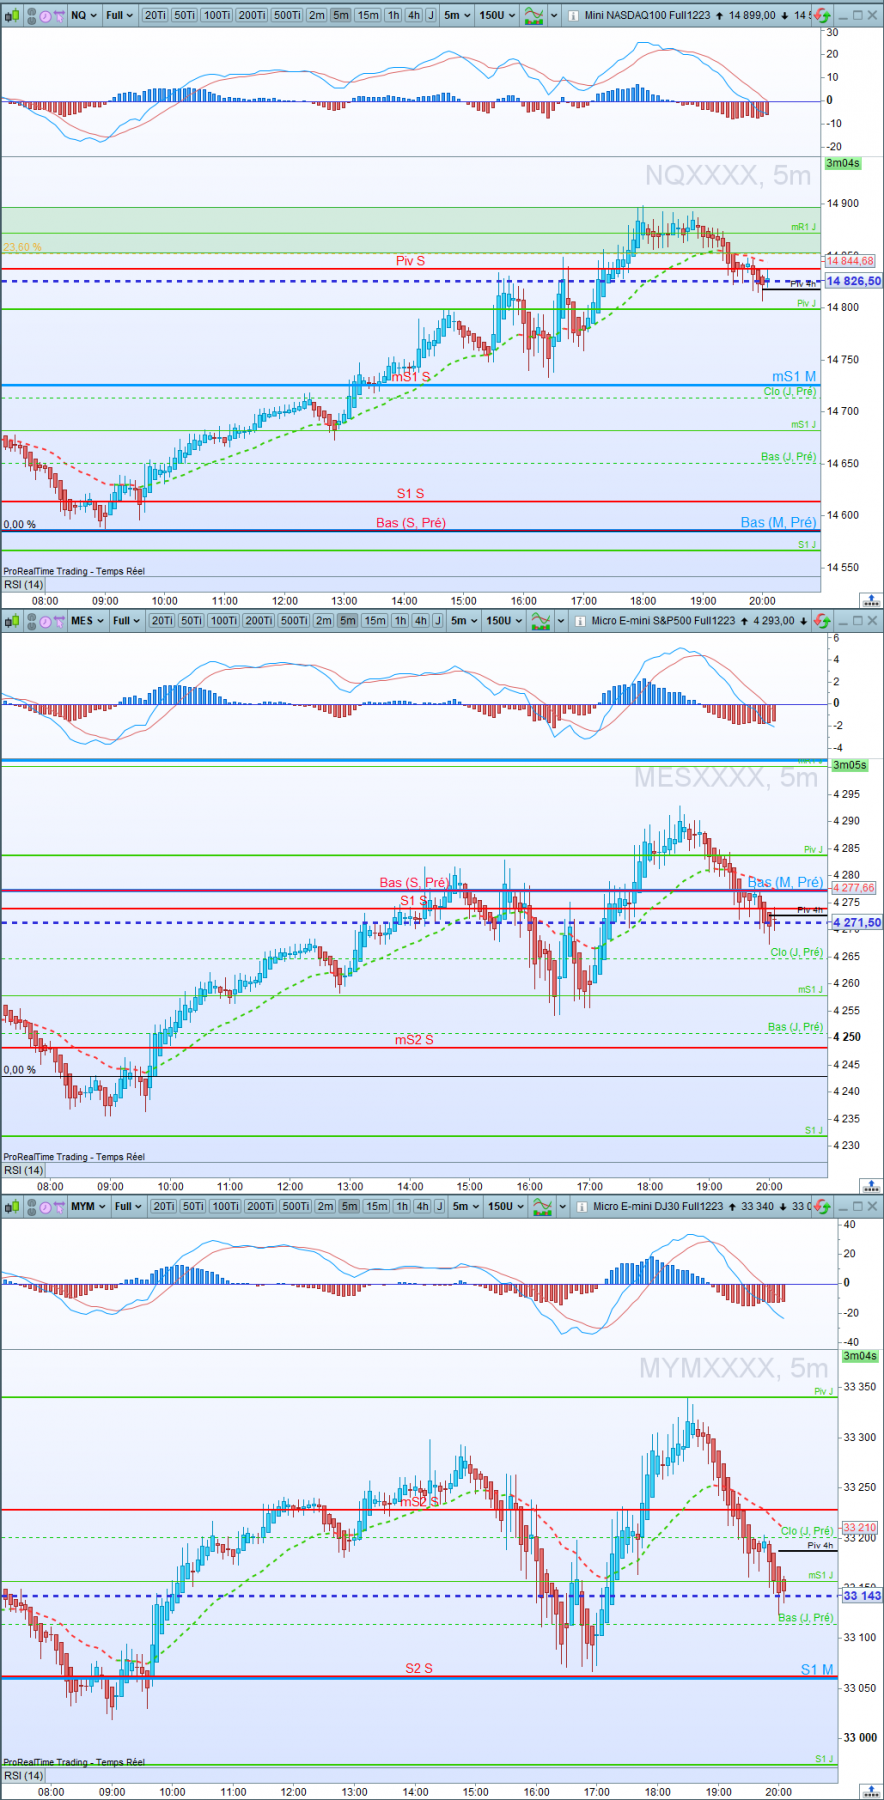The height and width of the screenshot is (1800, 884).
Task: Show info for Micro E-mini DJ30 instrument
Action: click(583, 1207)
